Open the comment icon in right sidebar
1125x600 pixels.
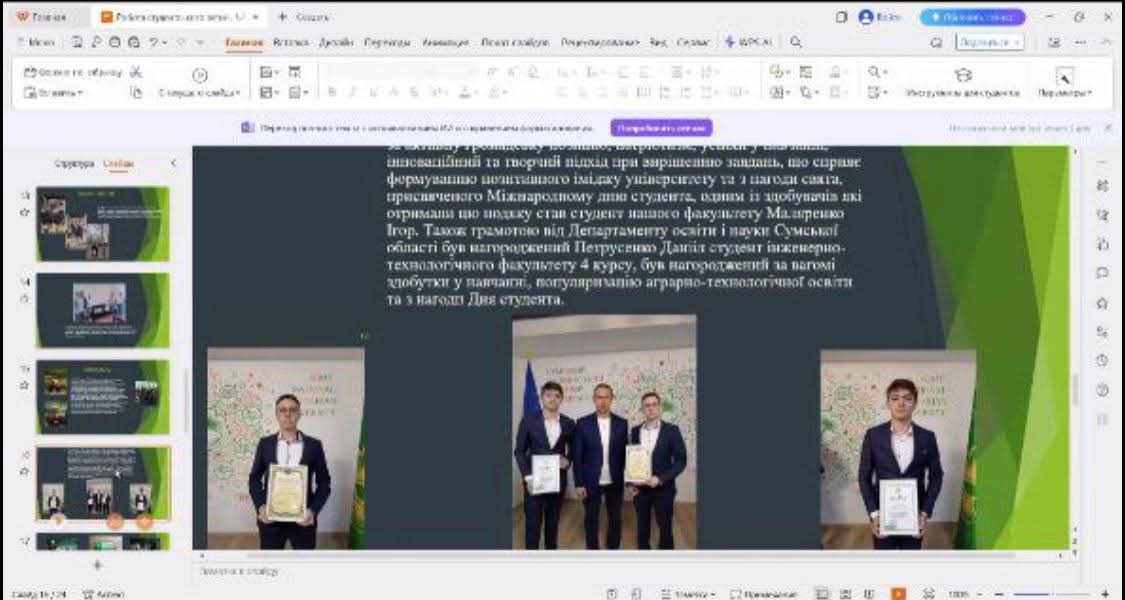pos(1102,273)
